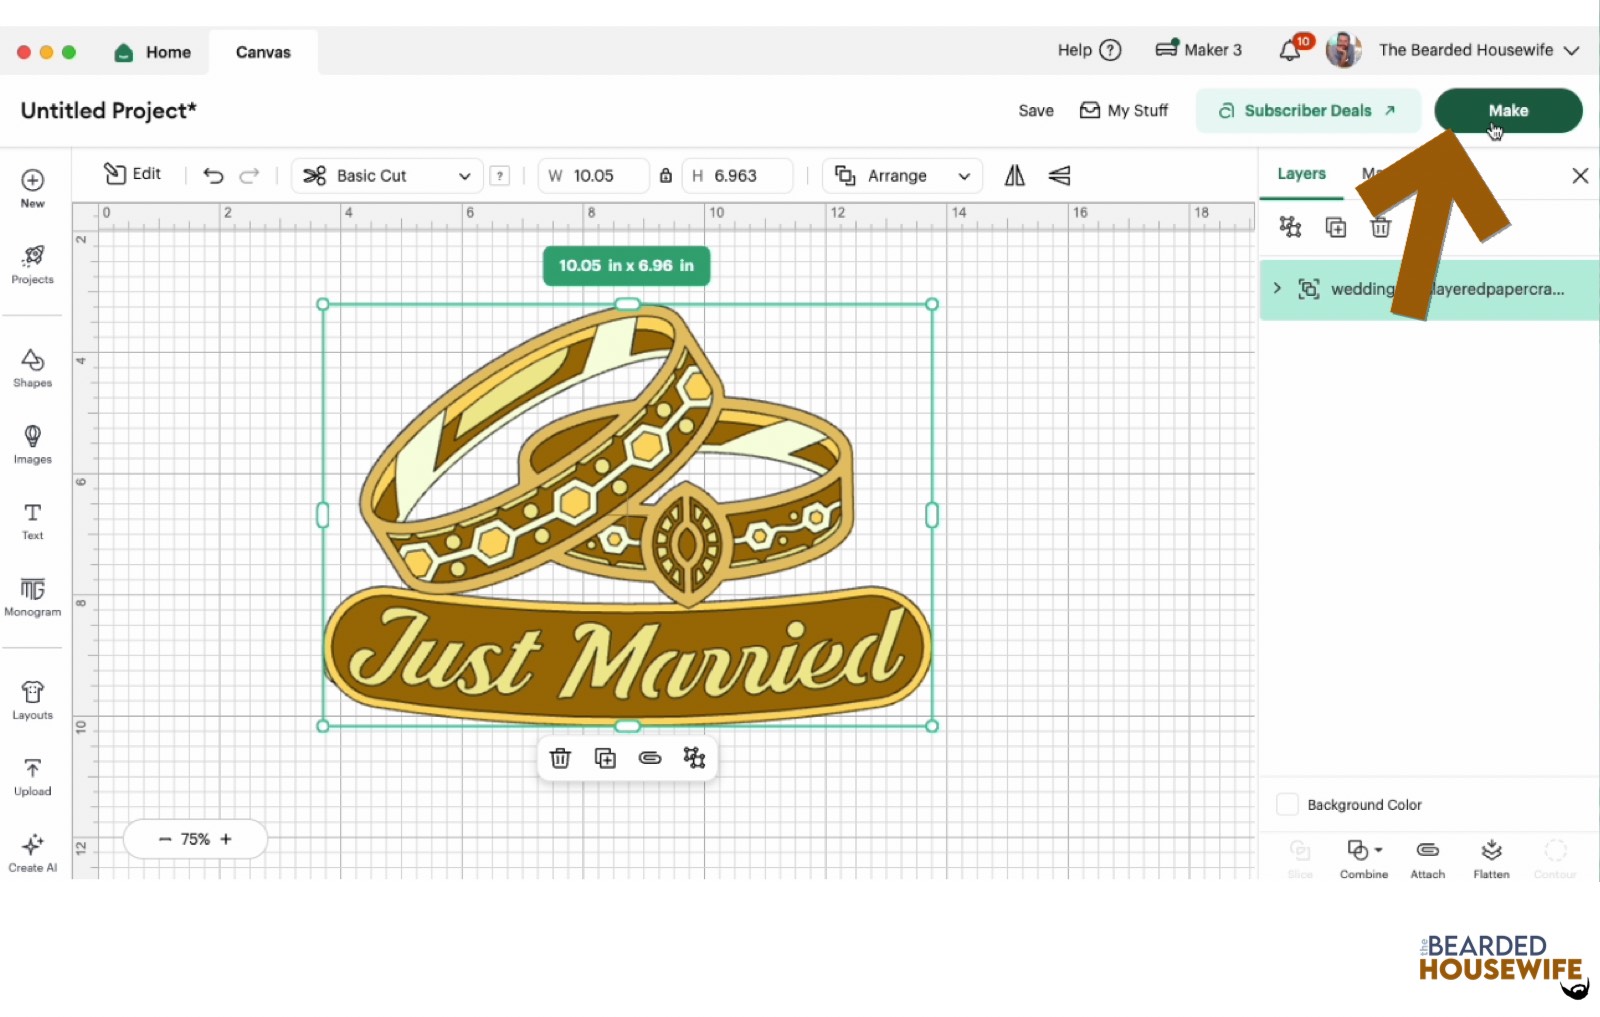Open the Shapes tool in sidebar
1600x1017 pixels.
[32, 367]
